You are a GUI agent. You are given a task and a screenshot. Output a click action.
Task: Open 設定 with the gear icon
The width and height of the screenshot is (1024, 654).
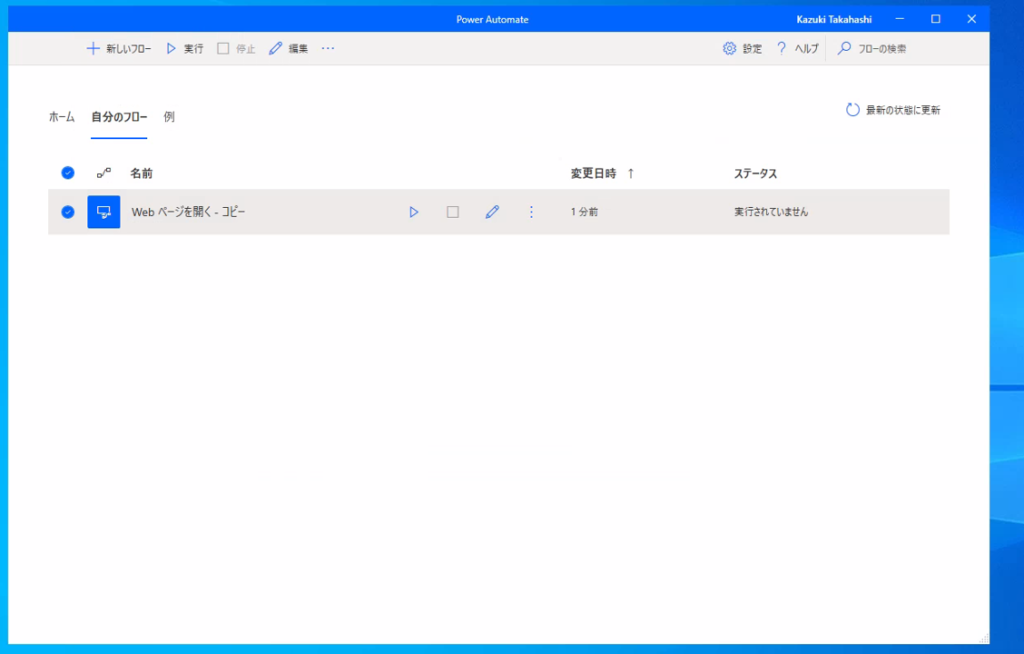(x=729, y=48)
